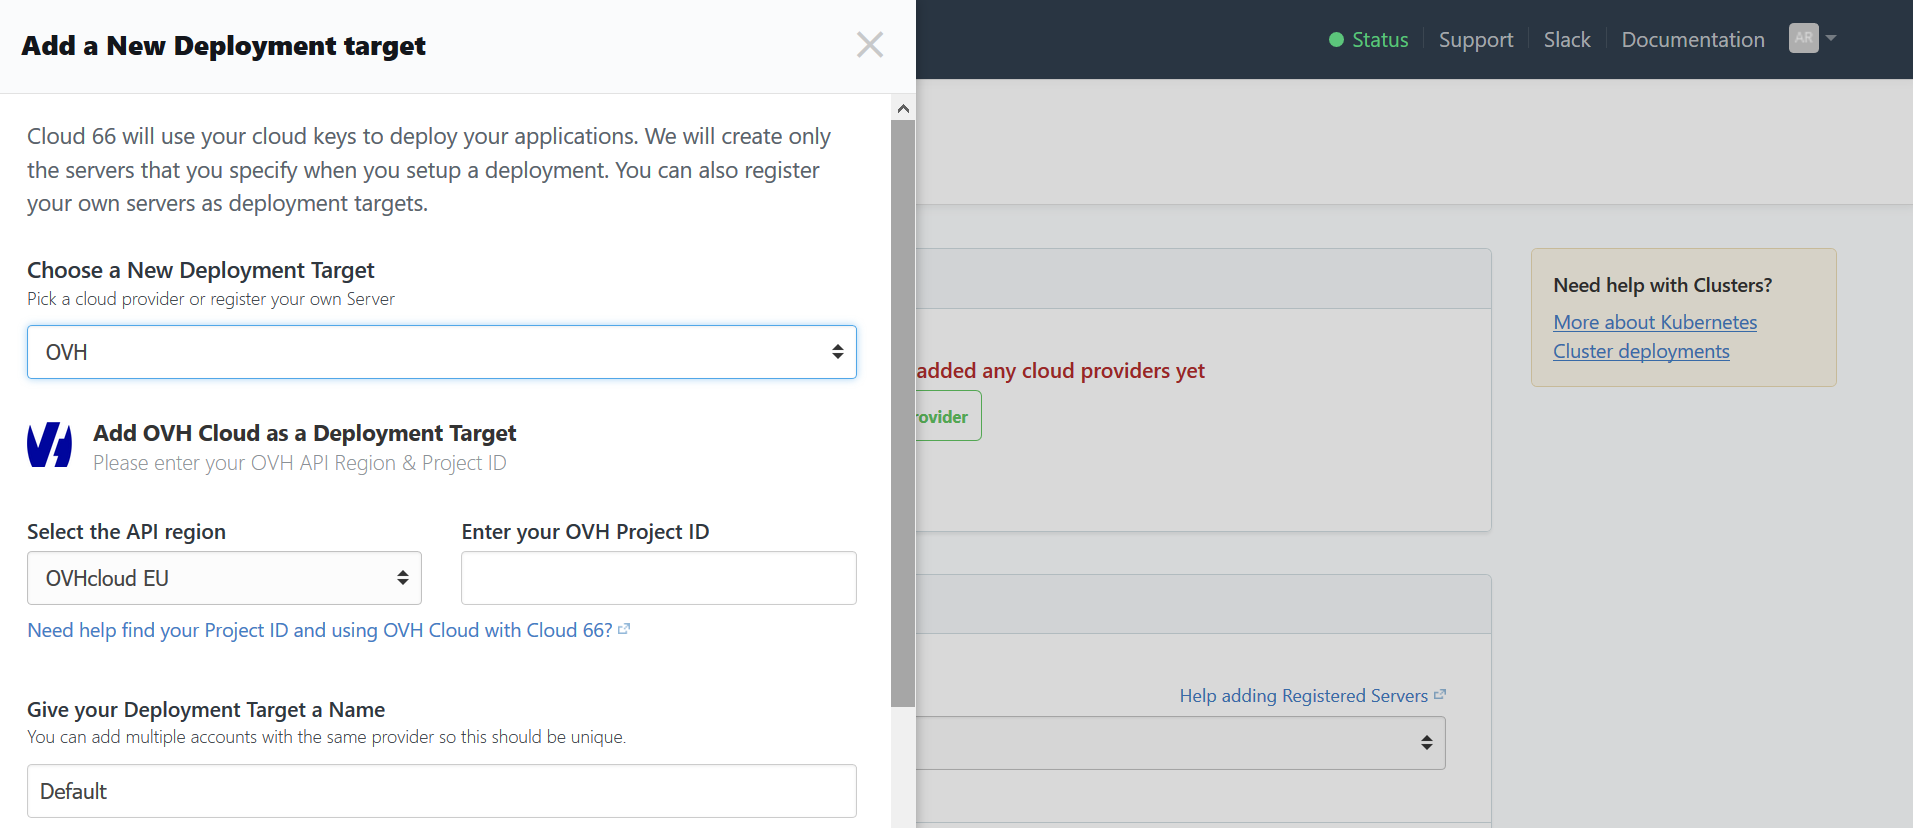Expand the registered servers dropdown in the background
The image size is (1913, 828).
pyautogui.click(x=1180, y=743)
